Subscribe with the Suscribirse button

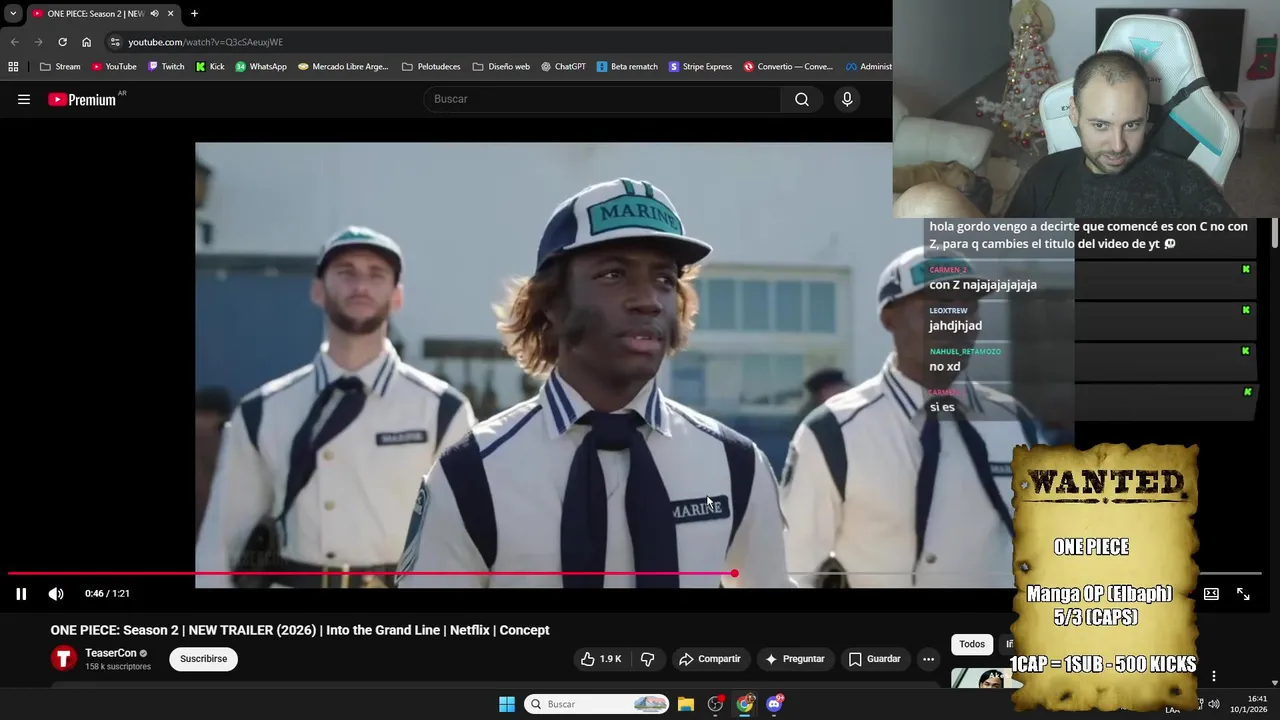click(203, 659)
